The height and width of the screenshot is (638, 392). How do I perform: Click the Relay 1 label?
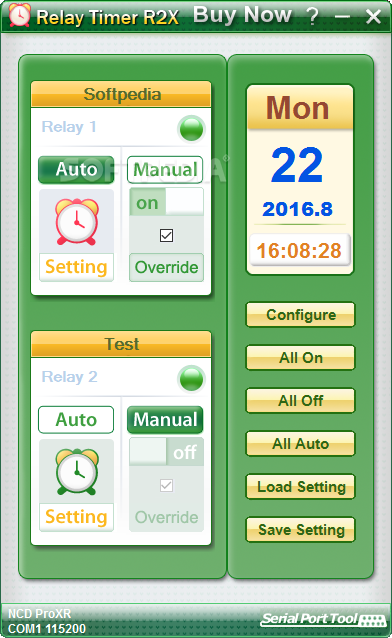[69, 127]
